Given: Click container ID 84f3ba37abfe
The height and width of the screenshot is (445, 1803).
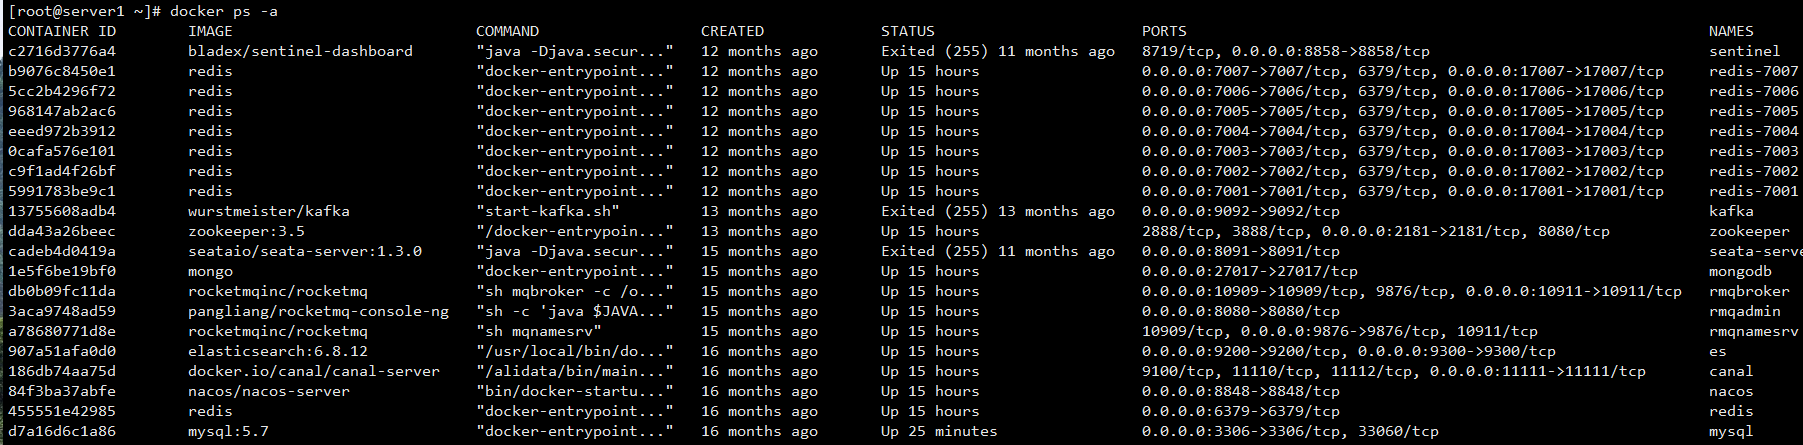Looking at the screenshot, I should coord(62,391).
